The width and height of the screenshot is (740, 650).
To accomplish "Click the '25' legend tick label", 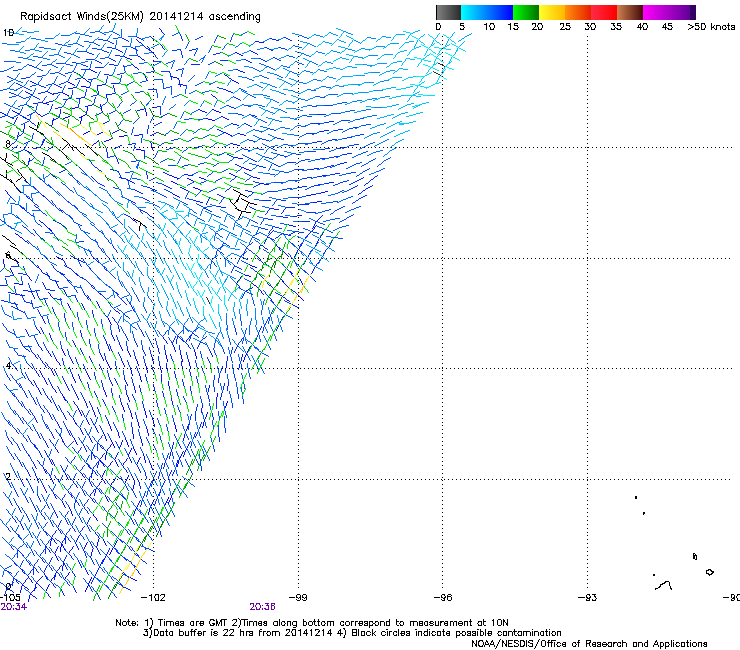I will pyautogui.click(x=565, y=27).
